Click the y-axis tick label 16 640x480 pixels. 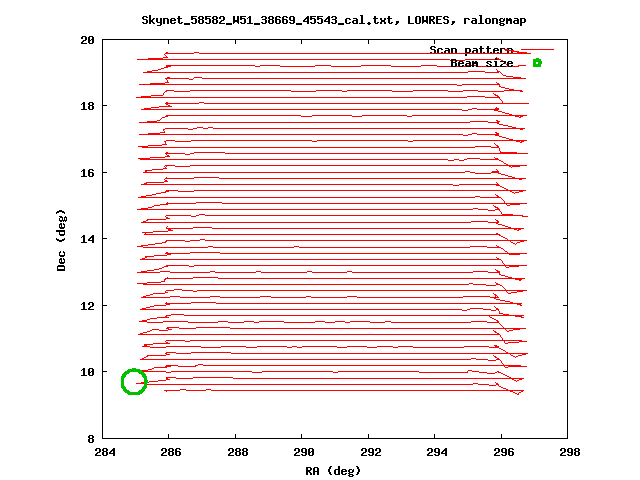tap(87, 173)
